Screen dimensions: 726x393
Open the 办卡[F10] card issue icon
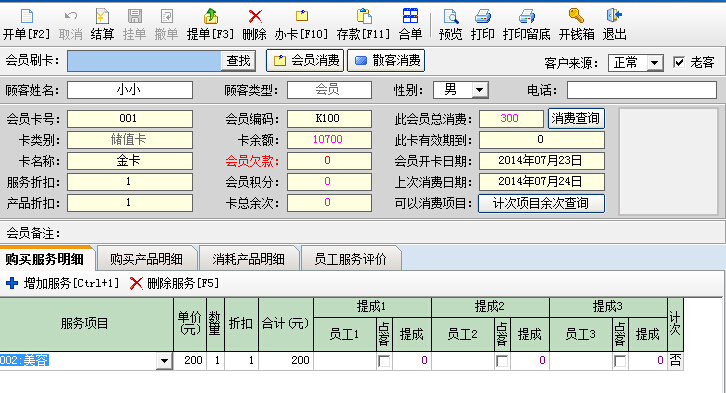click(301, 17)
